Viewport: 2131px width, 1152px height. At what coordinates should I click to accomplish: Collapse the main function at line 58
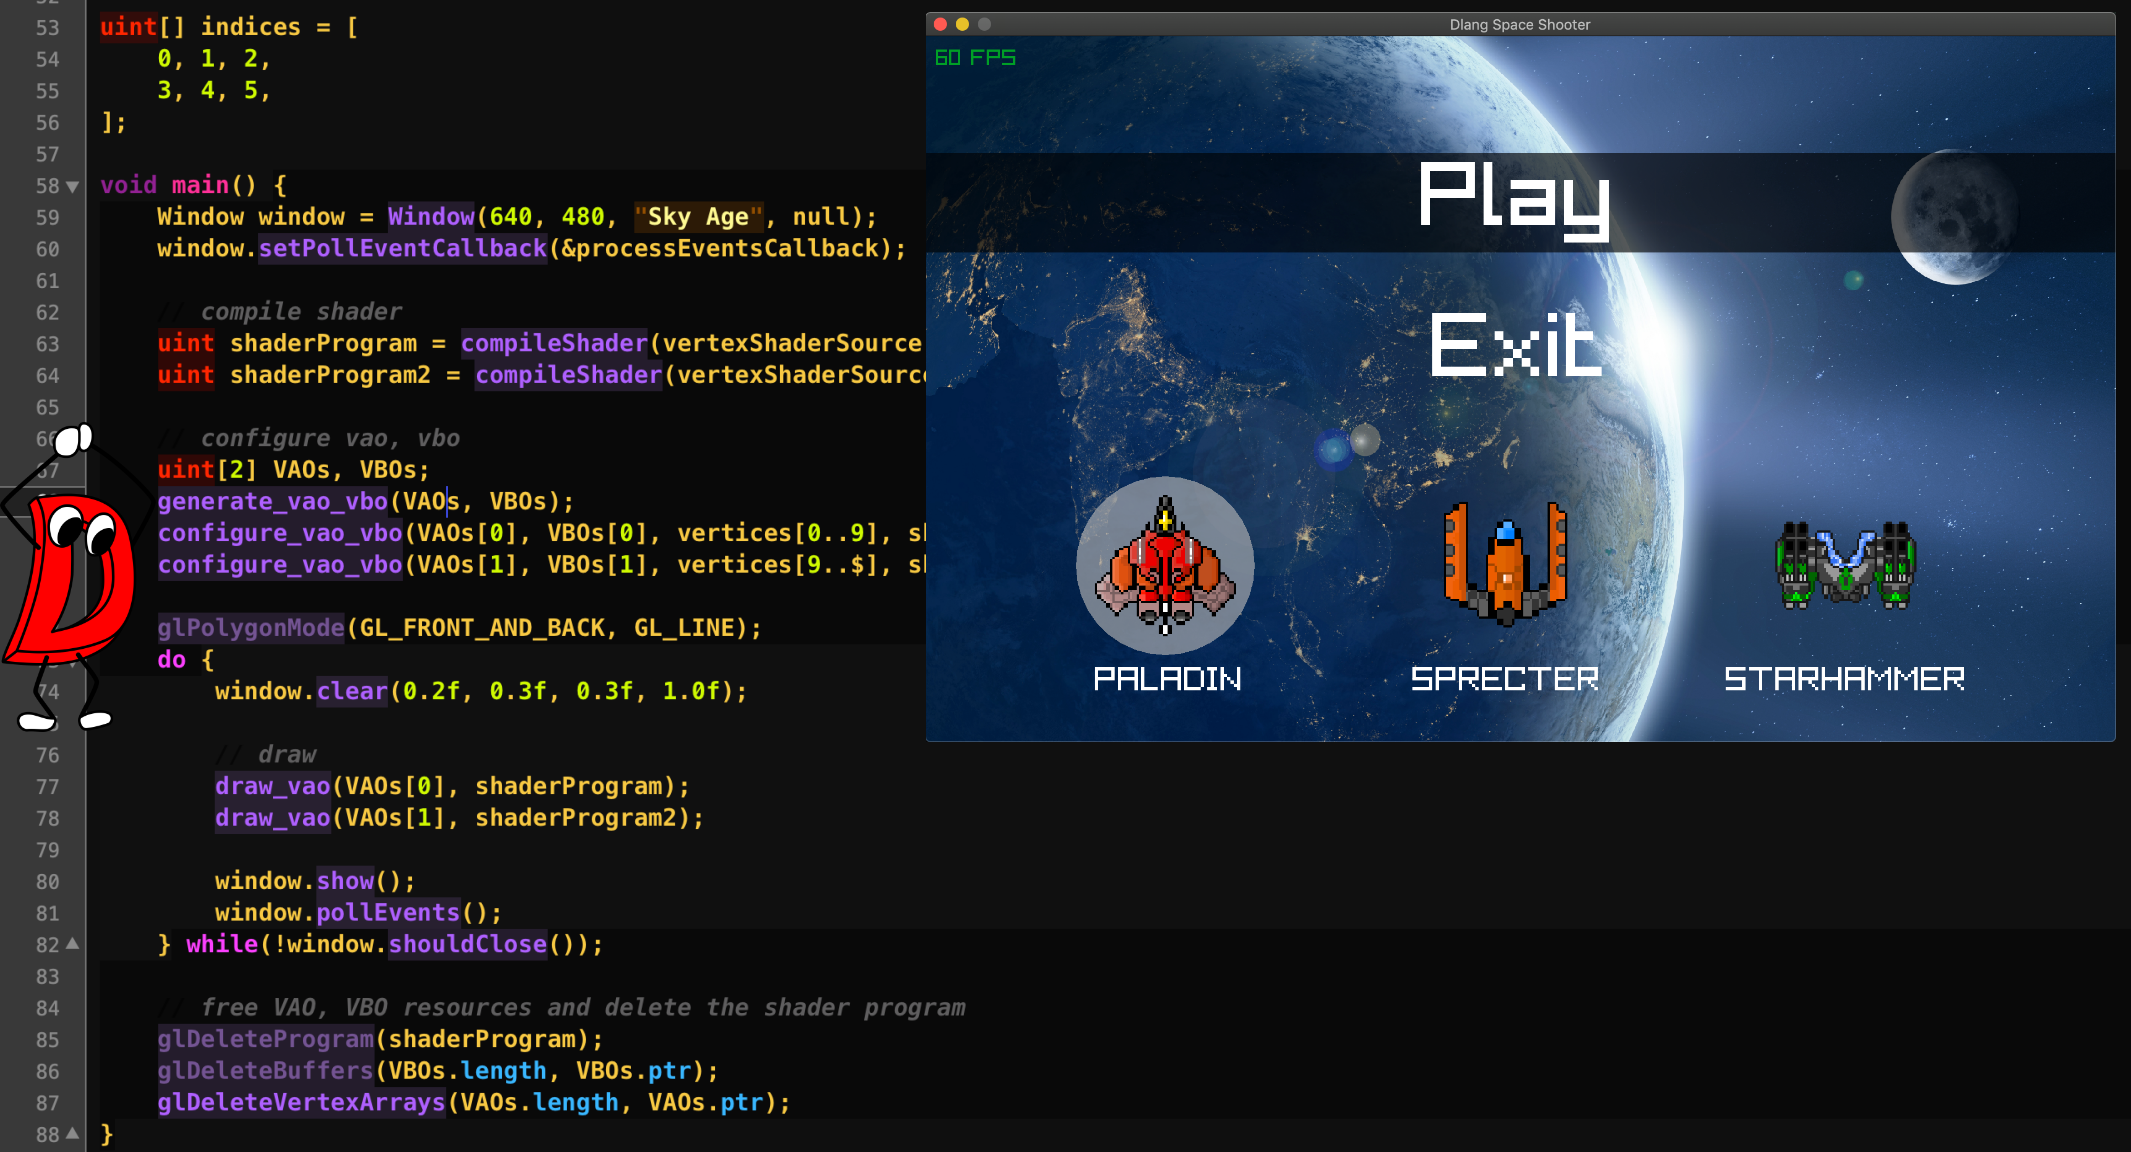click(x=72, y=186)
